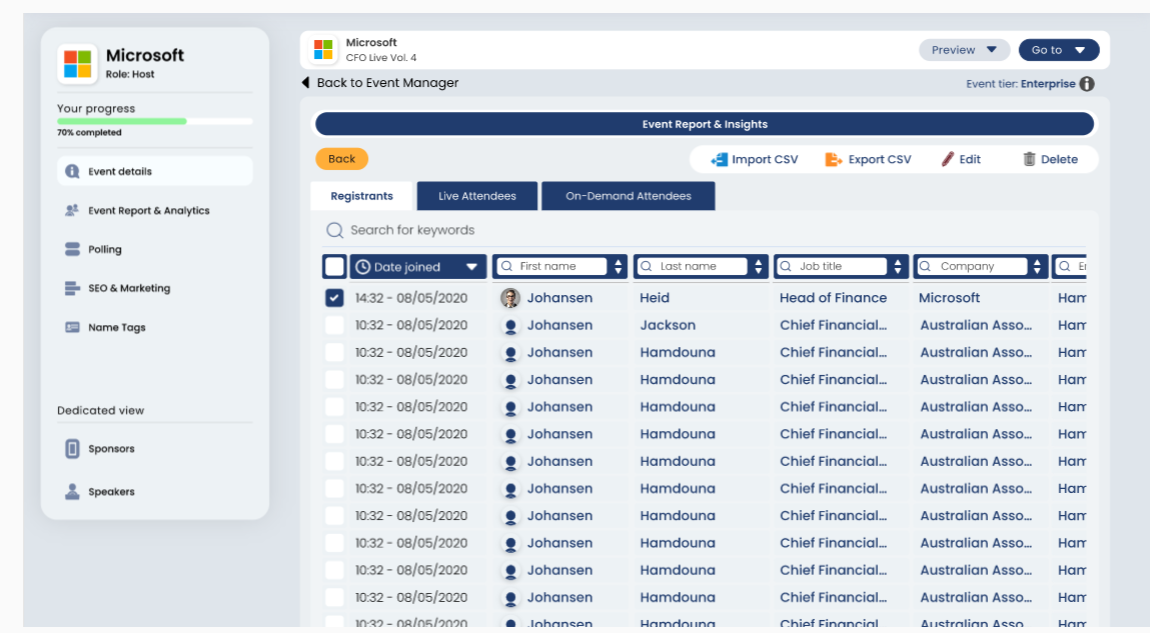
Task: Click the Microsoft logo in the sidebar
Action: (77, 64)
